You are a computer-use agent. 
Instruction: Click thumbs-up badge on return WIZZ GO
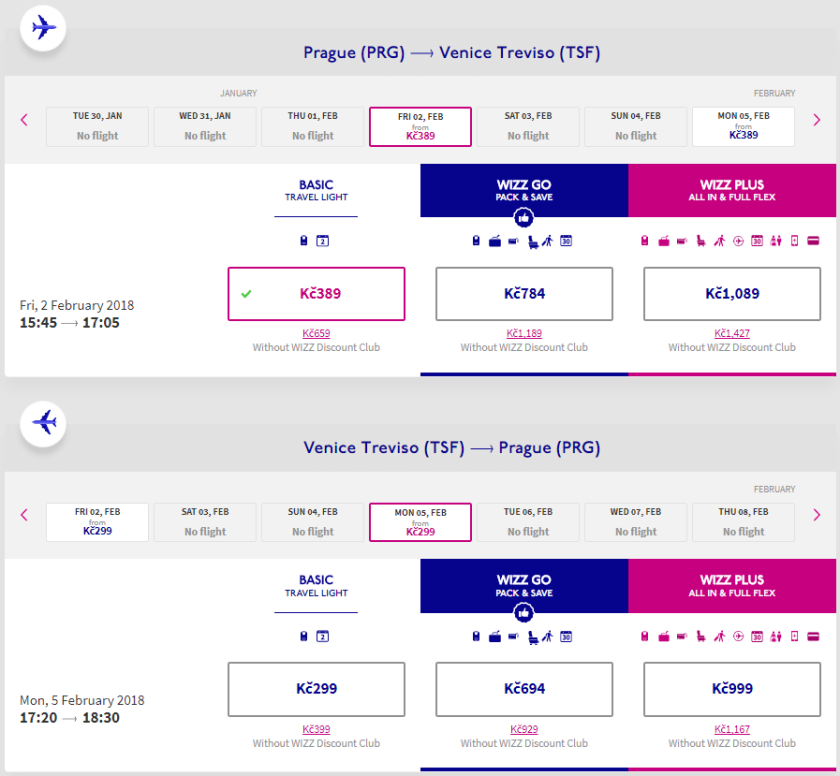tap(523, 612)
